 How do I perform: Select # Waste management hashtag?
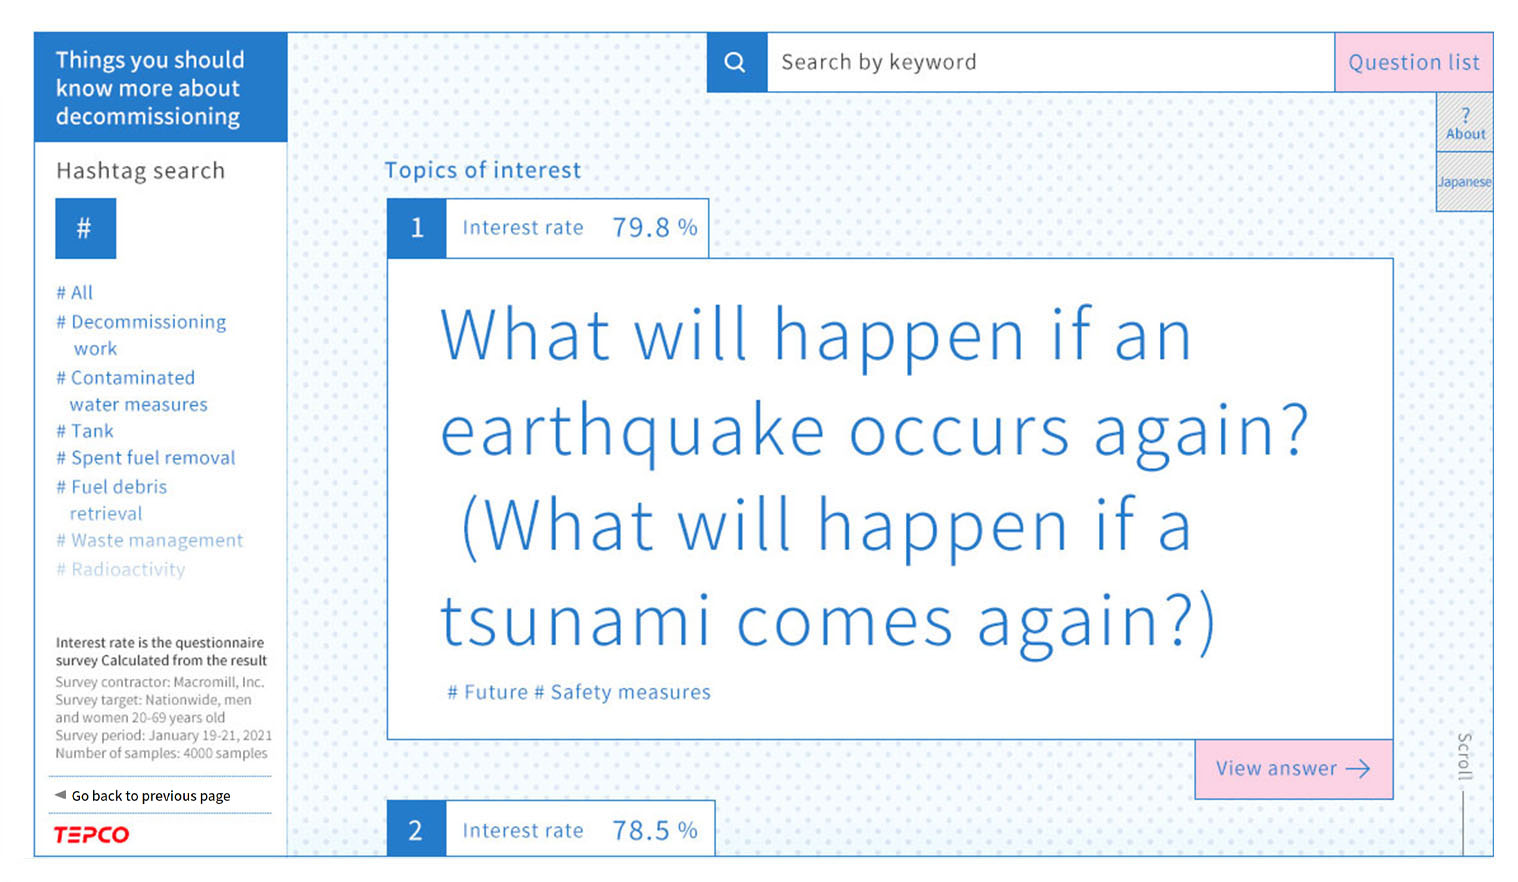pyautogui.click(x=149, y=540)
